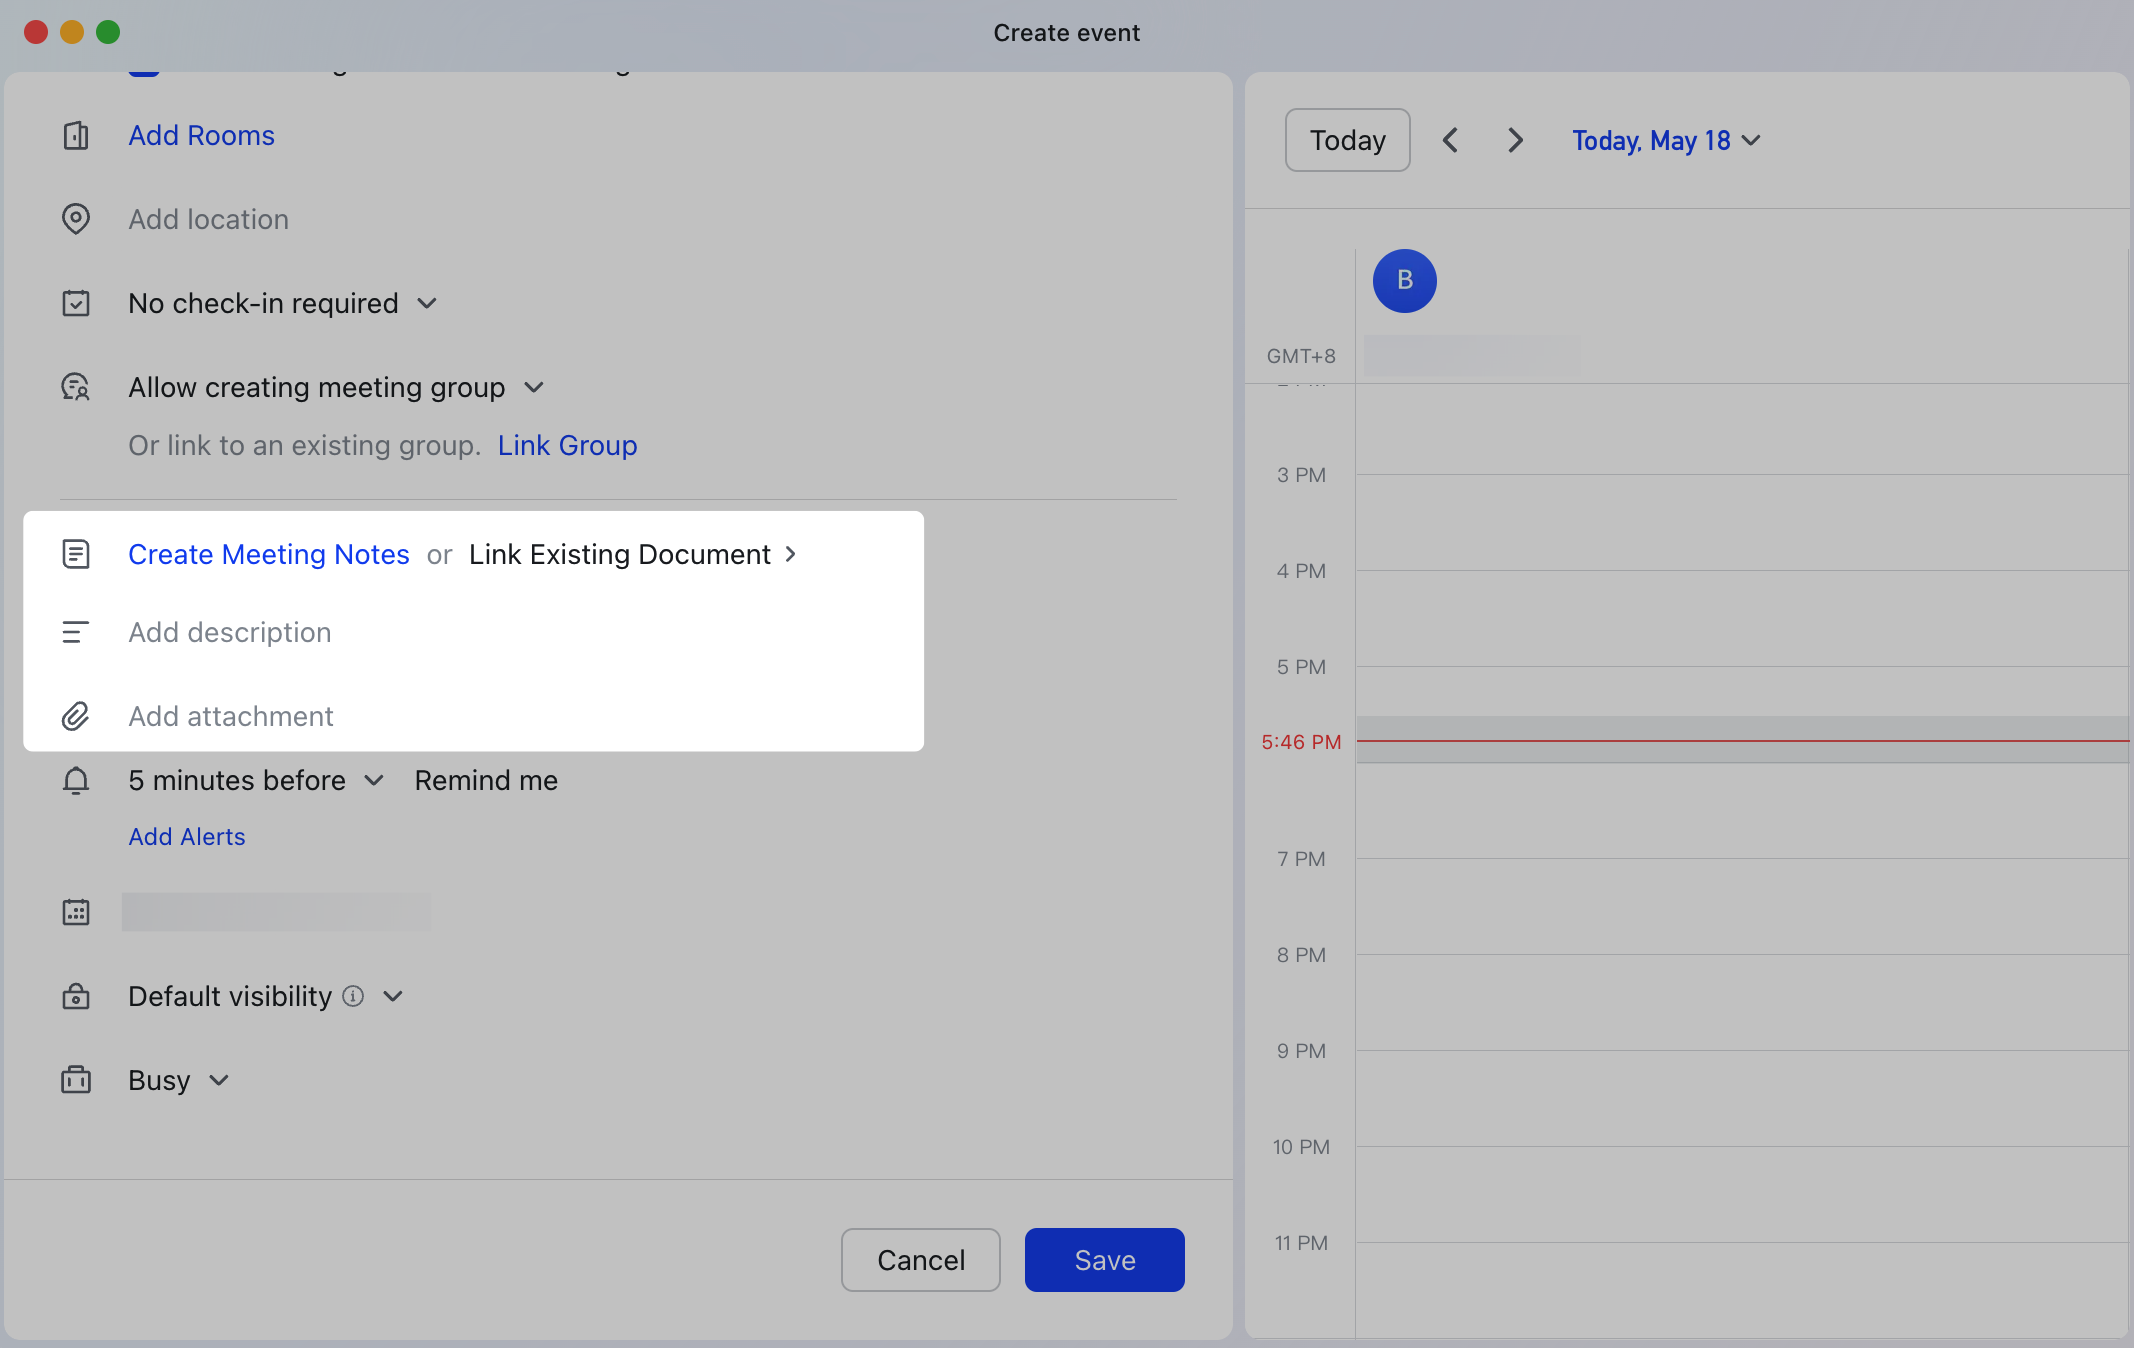Expand Link Existing Document option
The width and height of the screenshot is (2134, 1348).
click(632, 554)
